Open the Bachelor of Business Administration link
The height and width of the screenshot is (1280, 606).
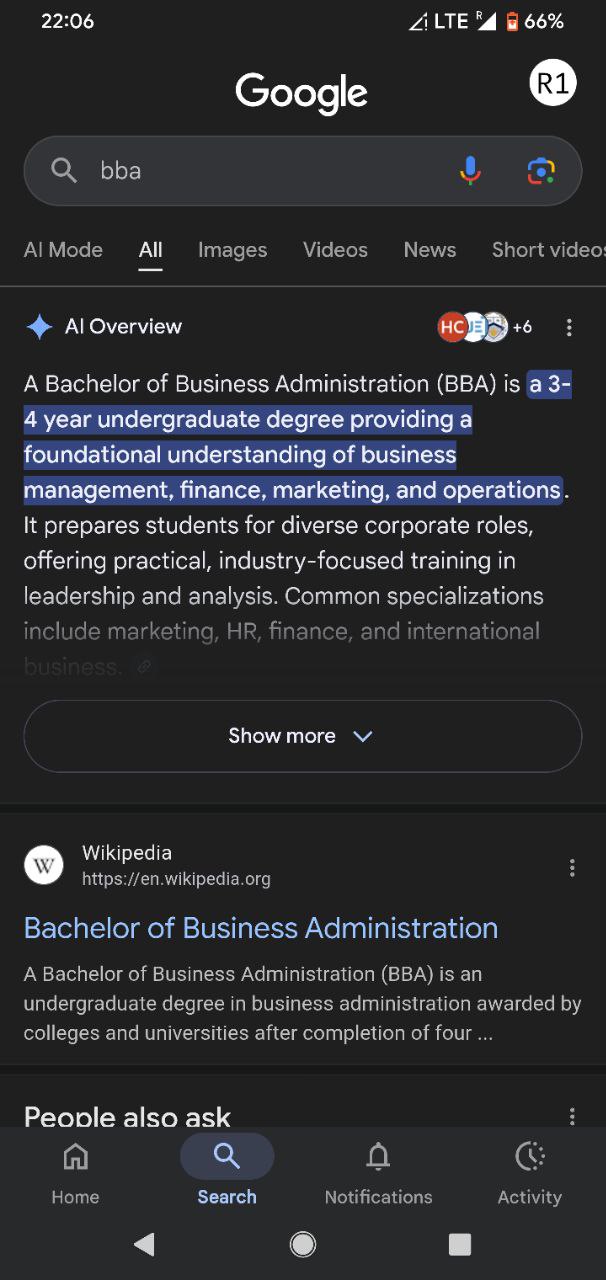pyautogui.click(x=260, y=928)
